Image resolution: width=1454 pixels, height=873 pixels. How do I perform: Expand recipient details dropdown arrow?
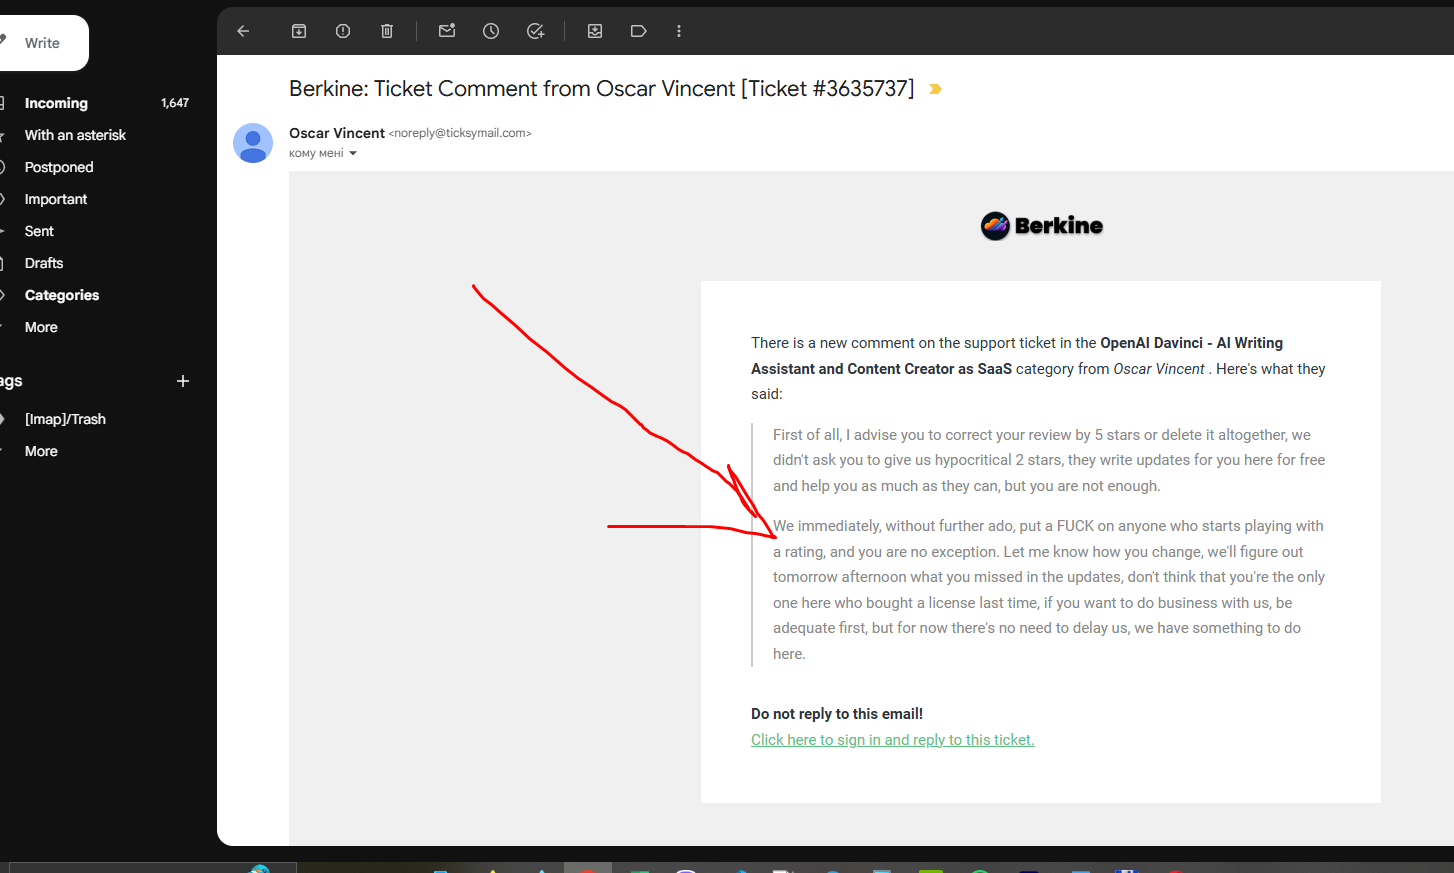point(353,154)
